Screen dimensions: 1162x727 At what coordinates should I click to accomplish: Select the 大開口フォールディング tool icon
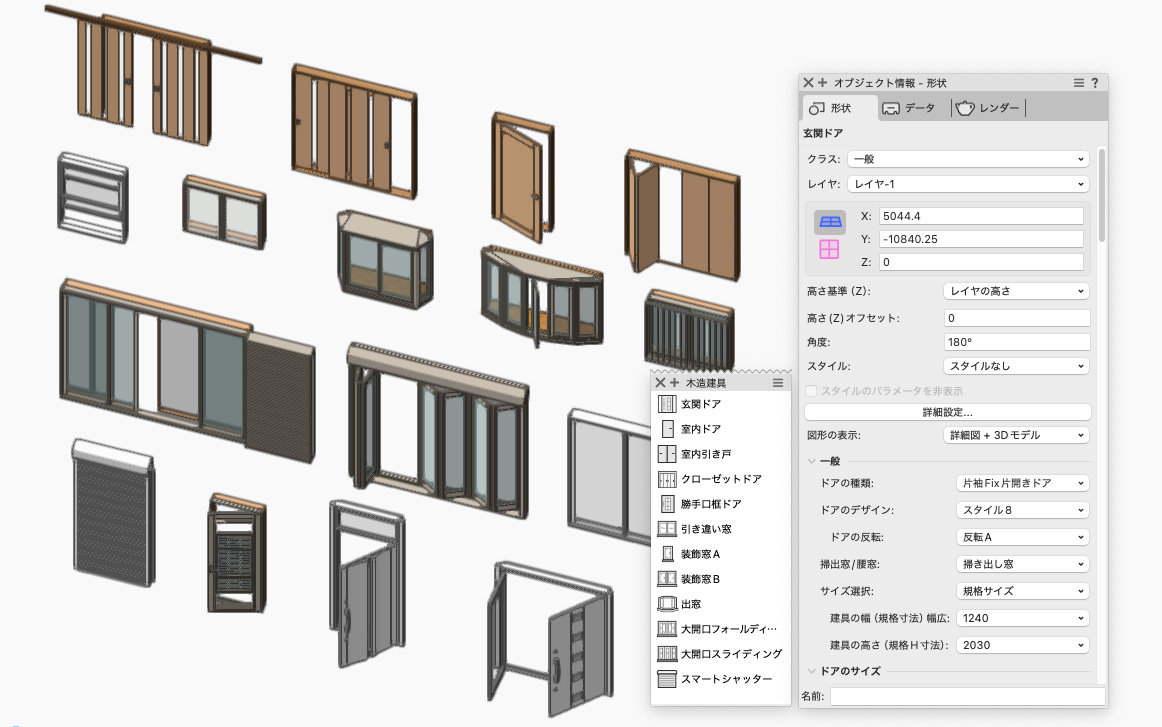pos(667,629)
